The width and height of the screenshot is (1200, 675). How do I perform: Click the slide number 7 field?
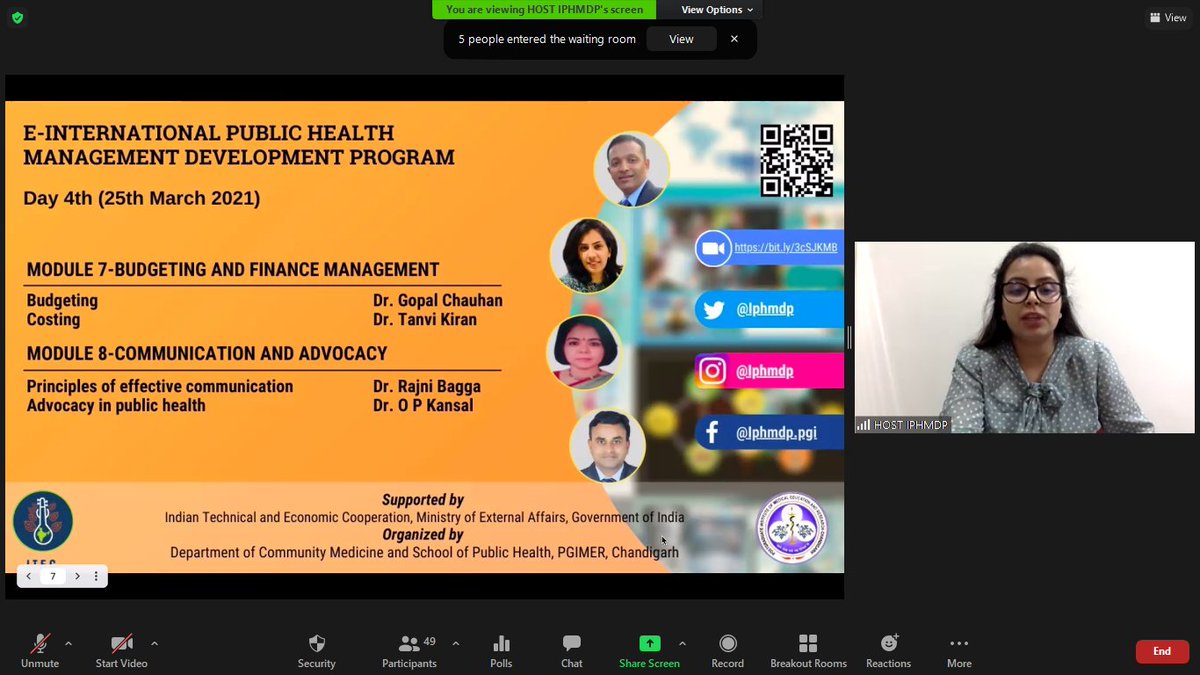pyautogui.click(x=53, y=576)
